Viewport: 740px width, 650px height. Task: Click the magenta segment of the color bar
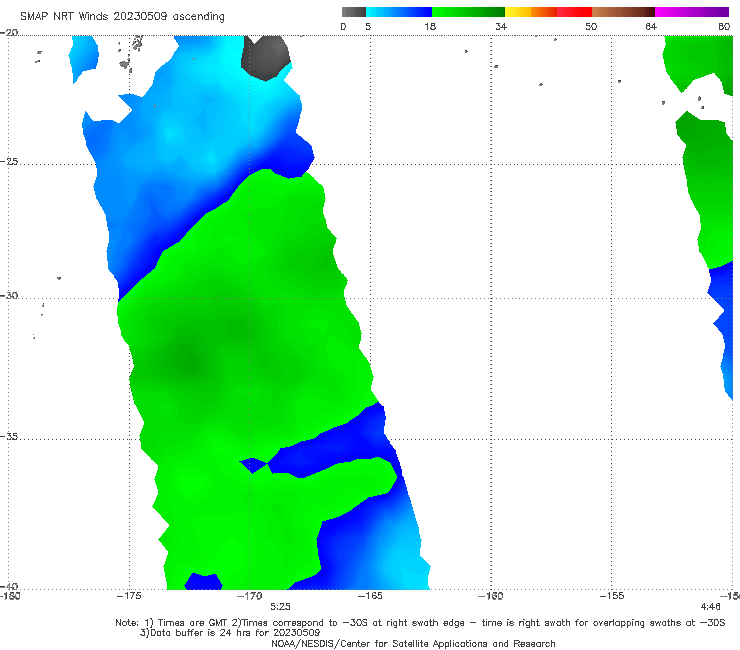(692, 12)
